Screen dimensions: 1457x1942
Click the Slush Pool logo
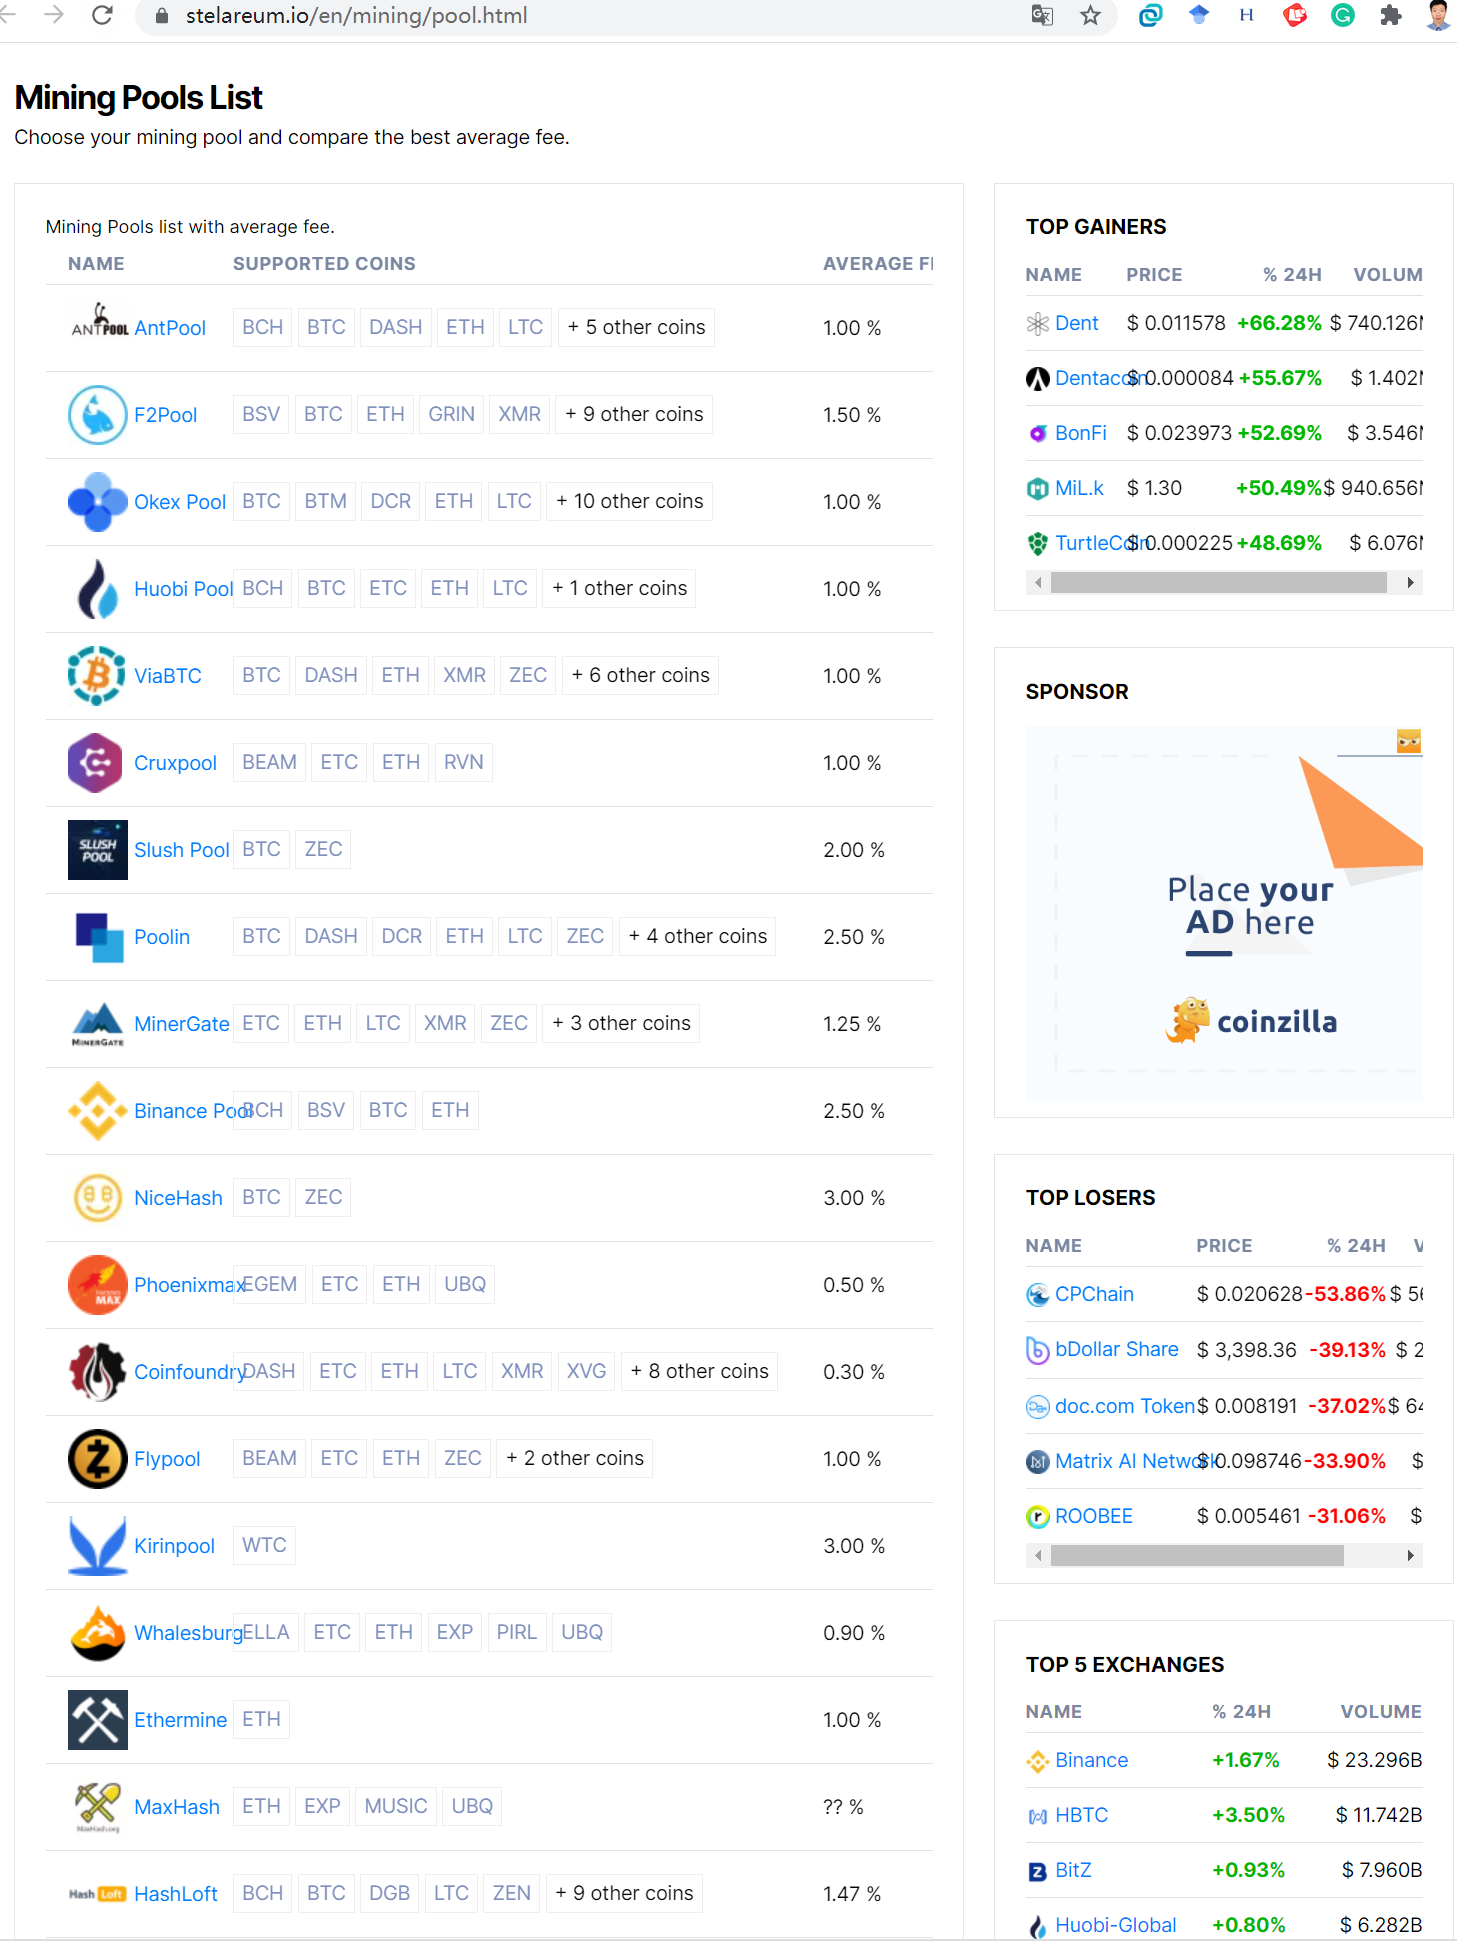(x=98, y=850)
